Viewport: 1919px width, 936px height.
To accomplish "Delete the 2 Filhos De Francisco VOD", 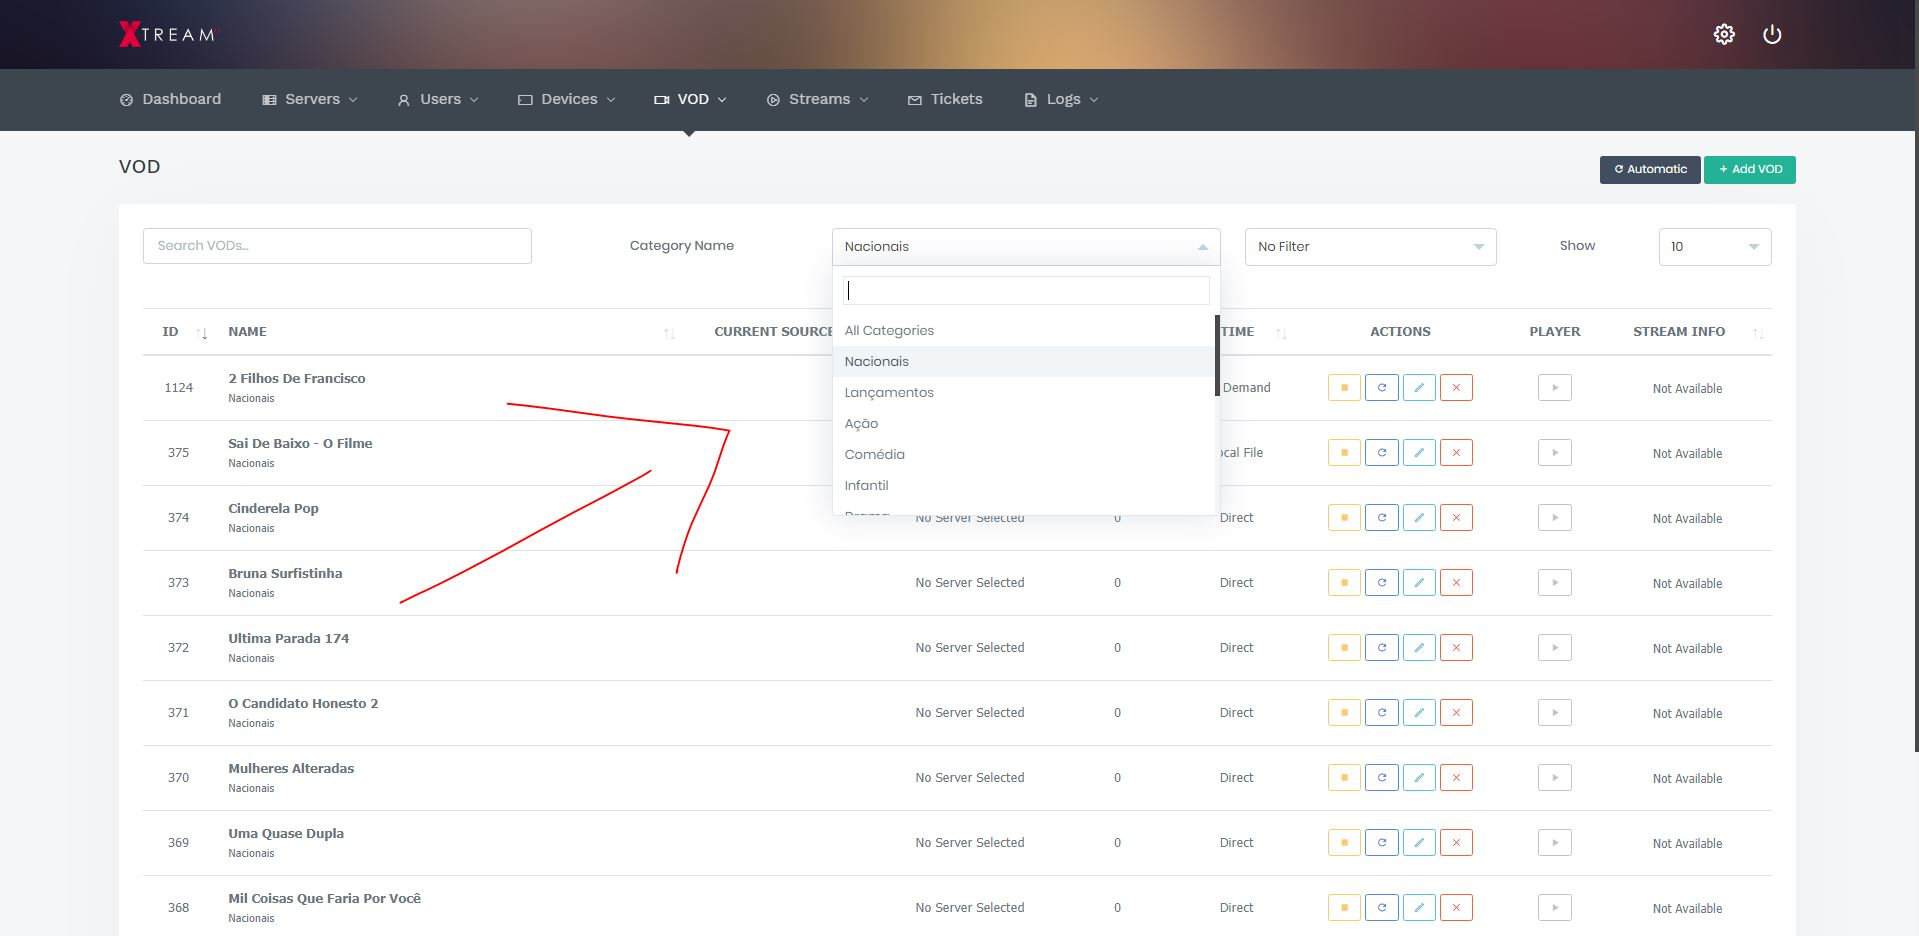I will coord(1456,388).
